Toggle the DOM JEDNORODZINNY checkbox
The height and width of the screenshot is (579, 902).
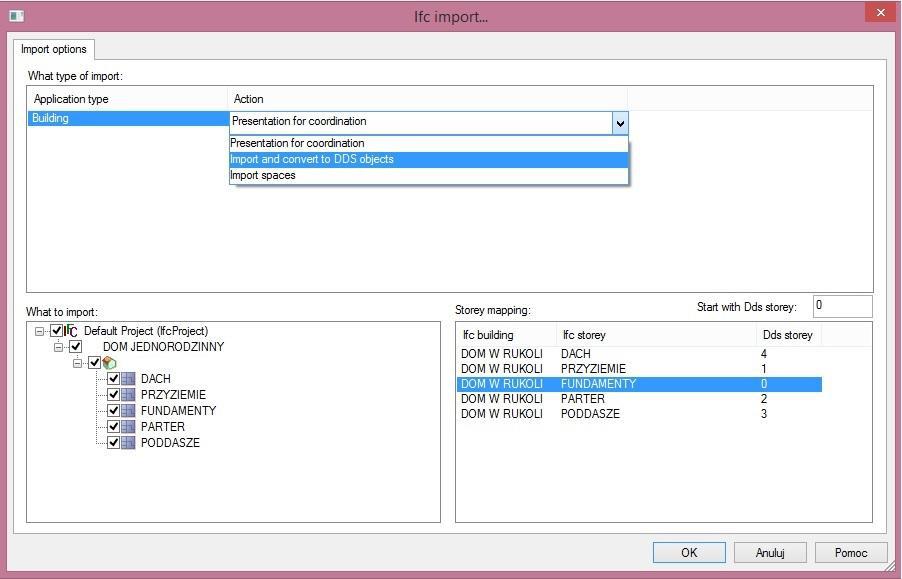(x=75, y=347)
